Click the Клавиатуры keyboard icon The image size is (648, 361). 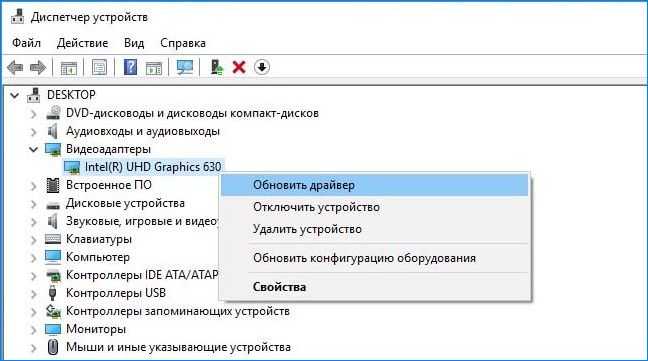point(53,239)
